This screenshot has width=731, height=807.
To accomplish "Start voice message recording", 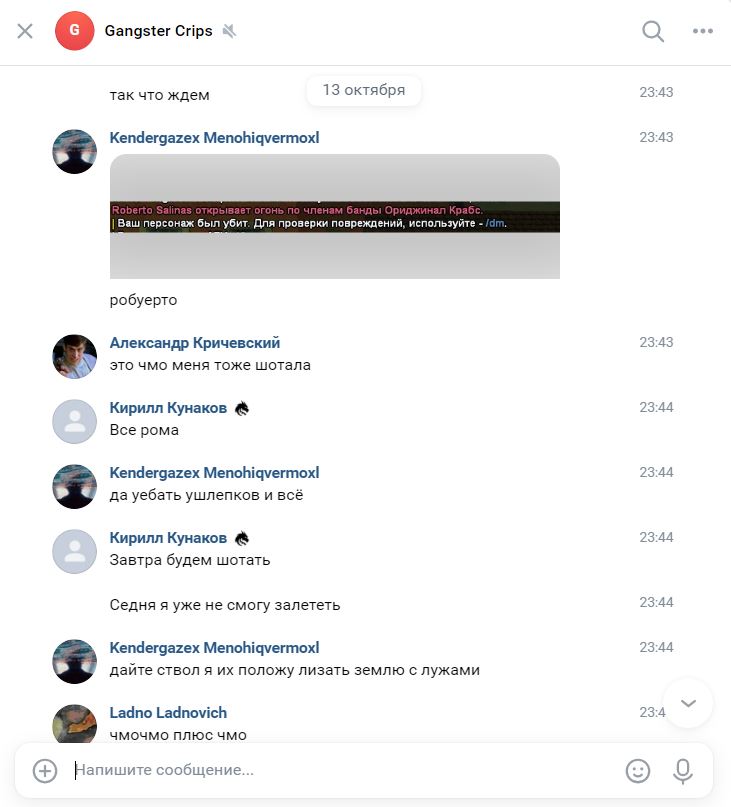I will [x=683, y=770].
